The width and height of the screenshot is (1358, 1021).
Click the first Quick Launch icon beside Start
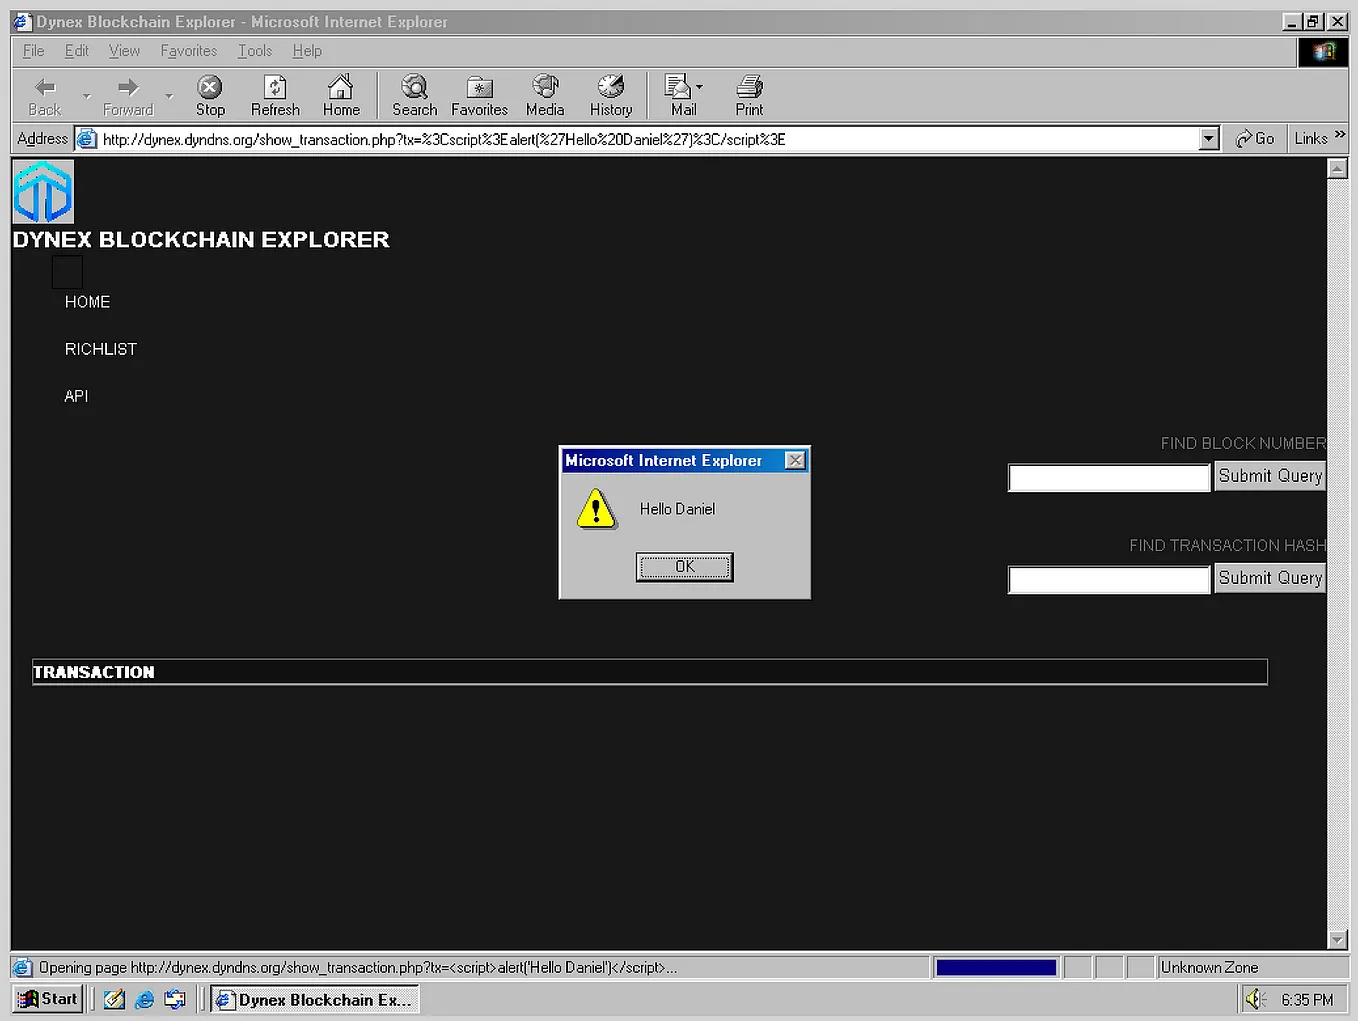tap(114, 1000)
